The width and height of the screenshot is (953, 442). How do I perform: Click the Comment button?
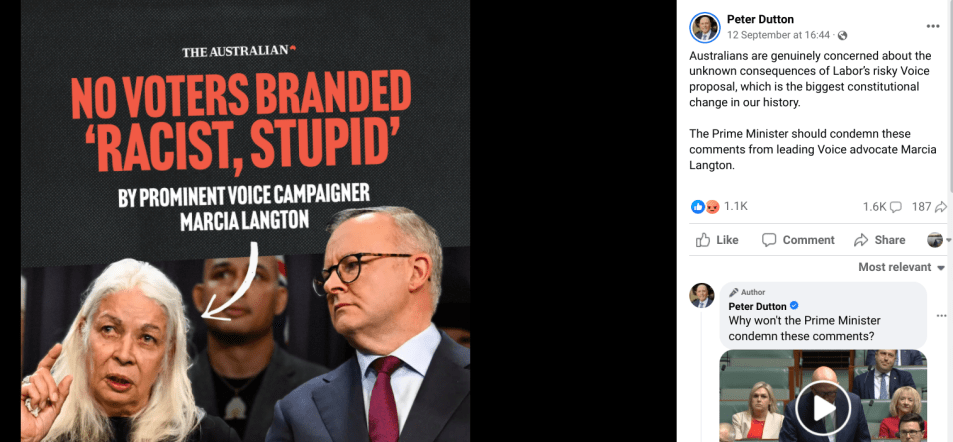coord(798,240)
